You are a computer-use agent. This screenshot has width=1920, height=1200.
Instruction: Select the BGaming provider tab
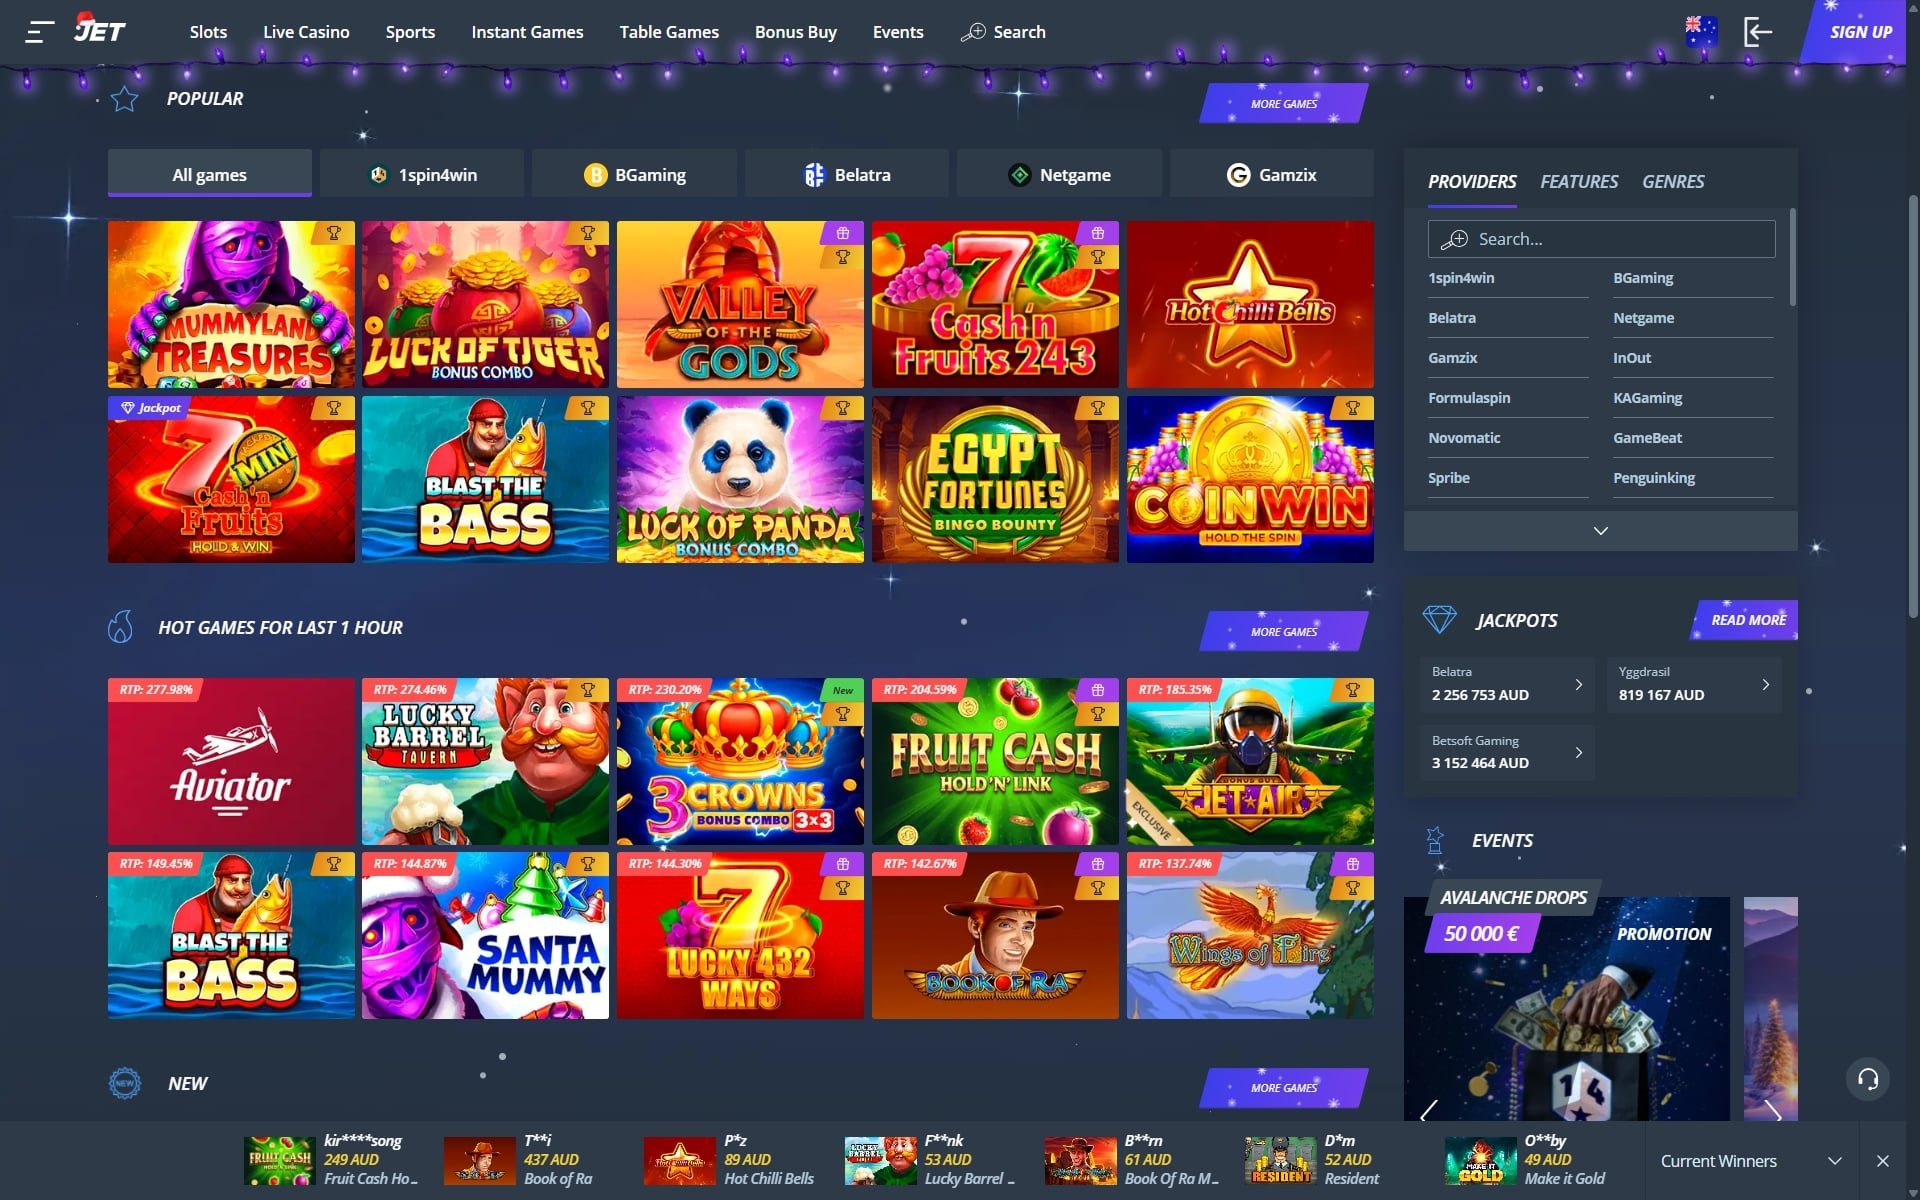click(635, 175)
